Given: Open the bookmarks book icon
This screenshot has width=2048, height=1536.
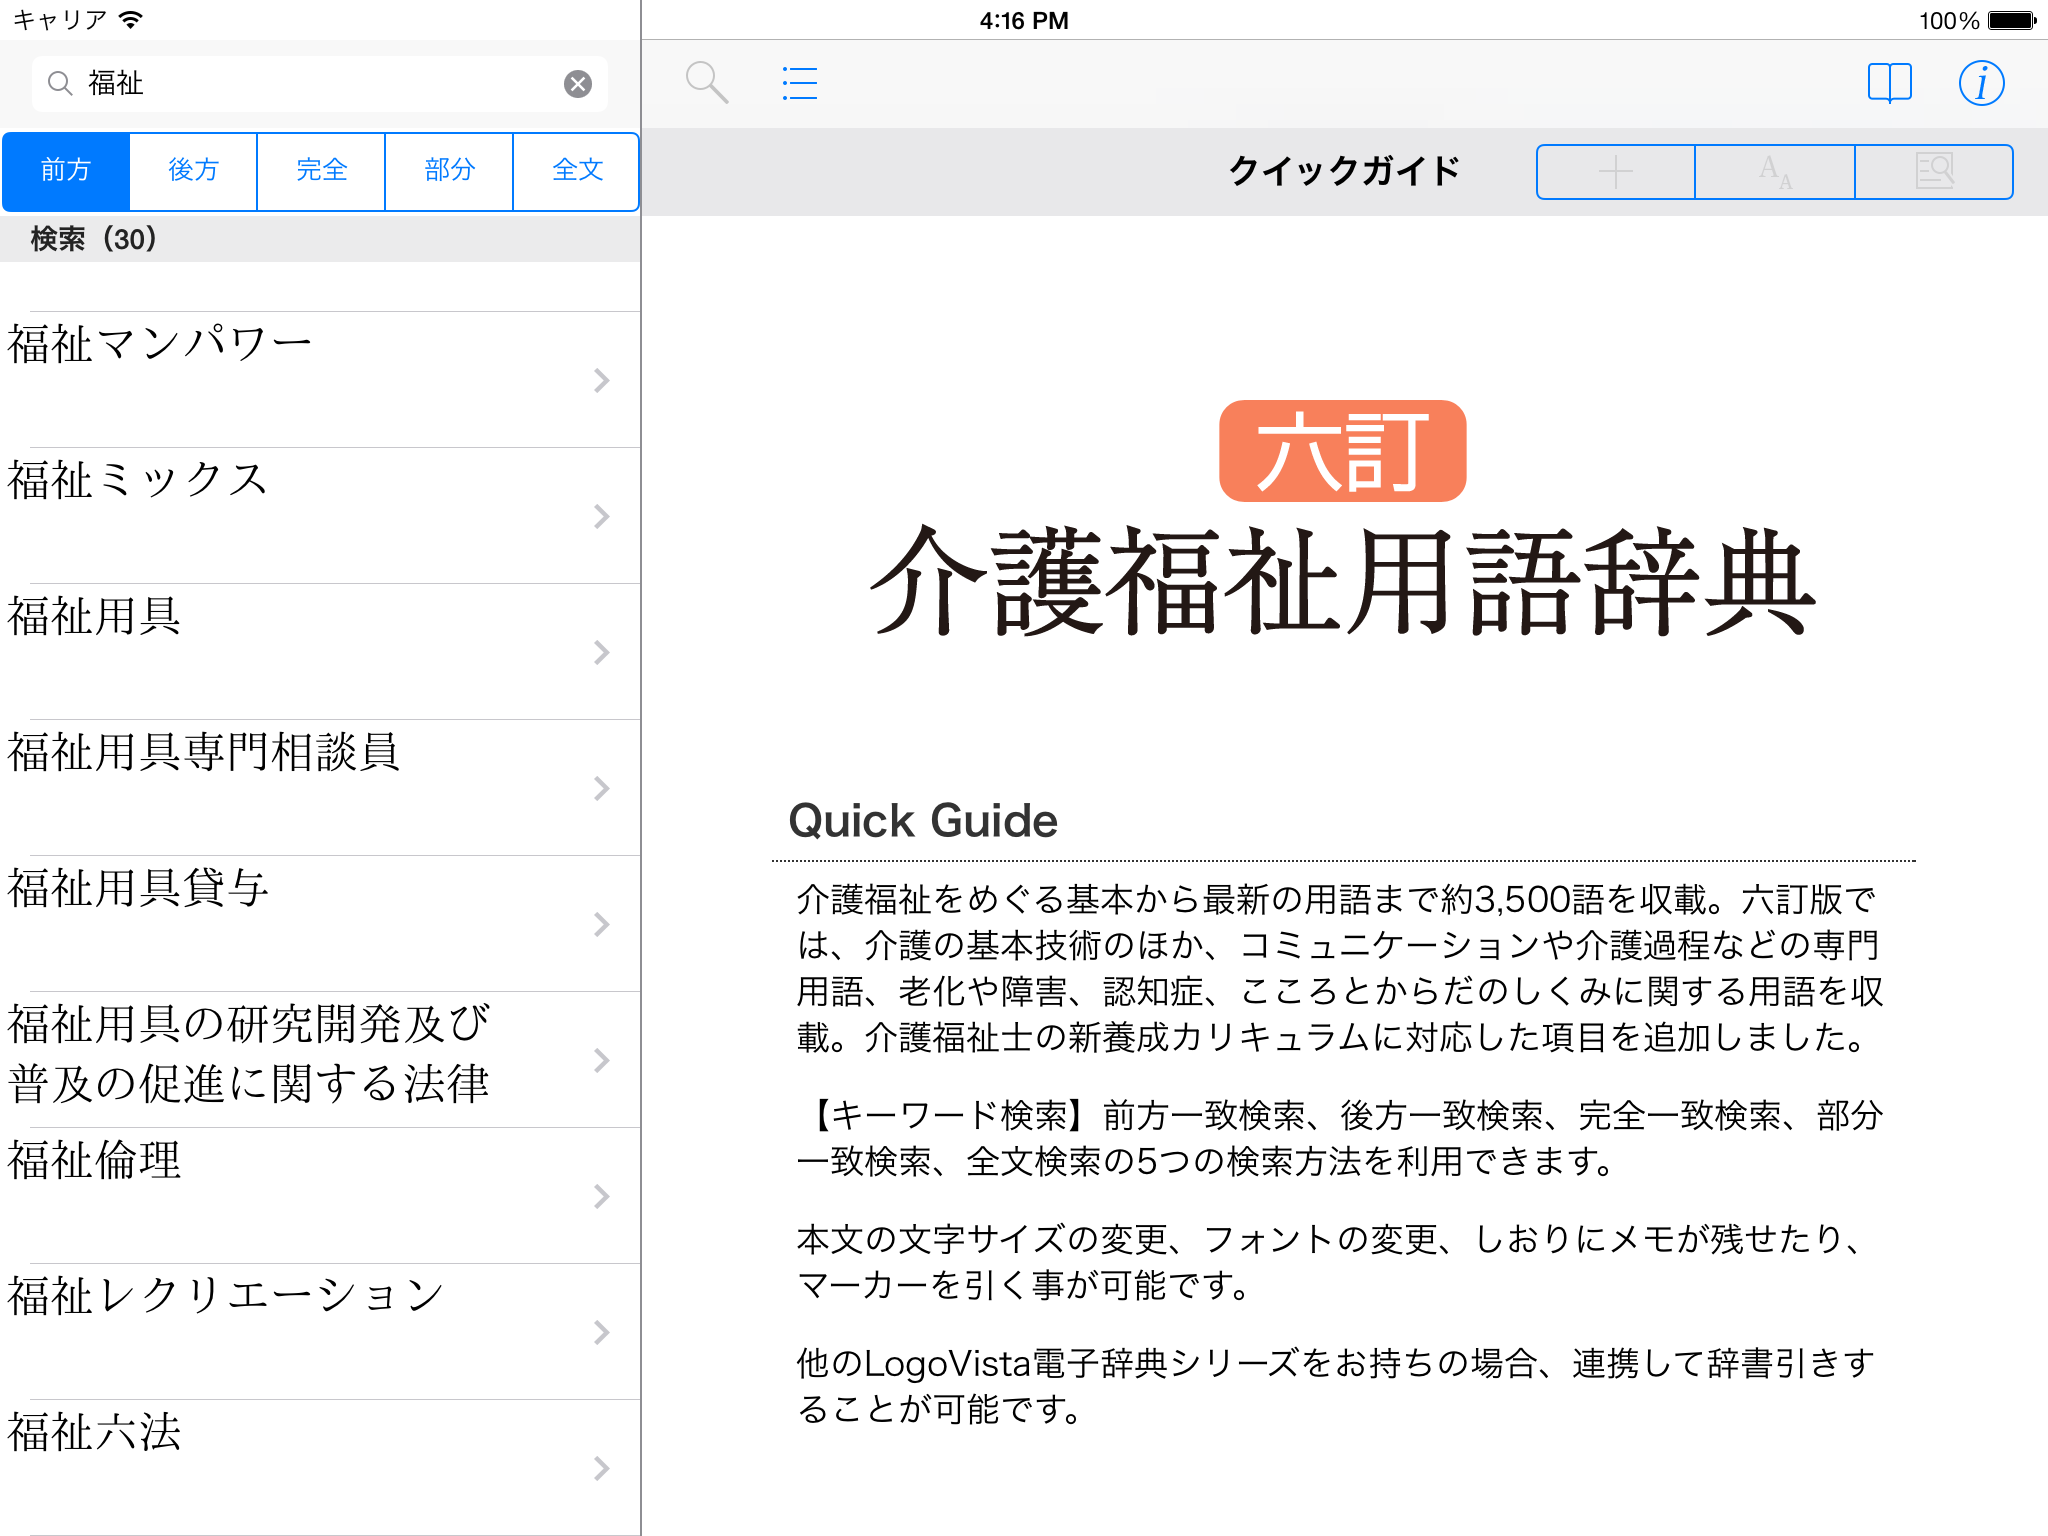Looking at the screenshot, I should pyautogui.click(x=1889, y=83).
